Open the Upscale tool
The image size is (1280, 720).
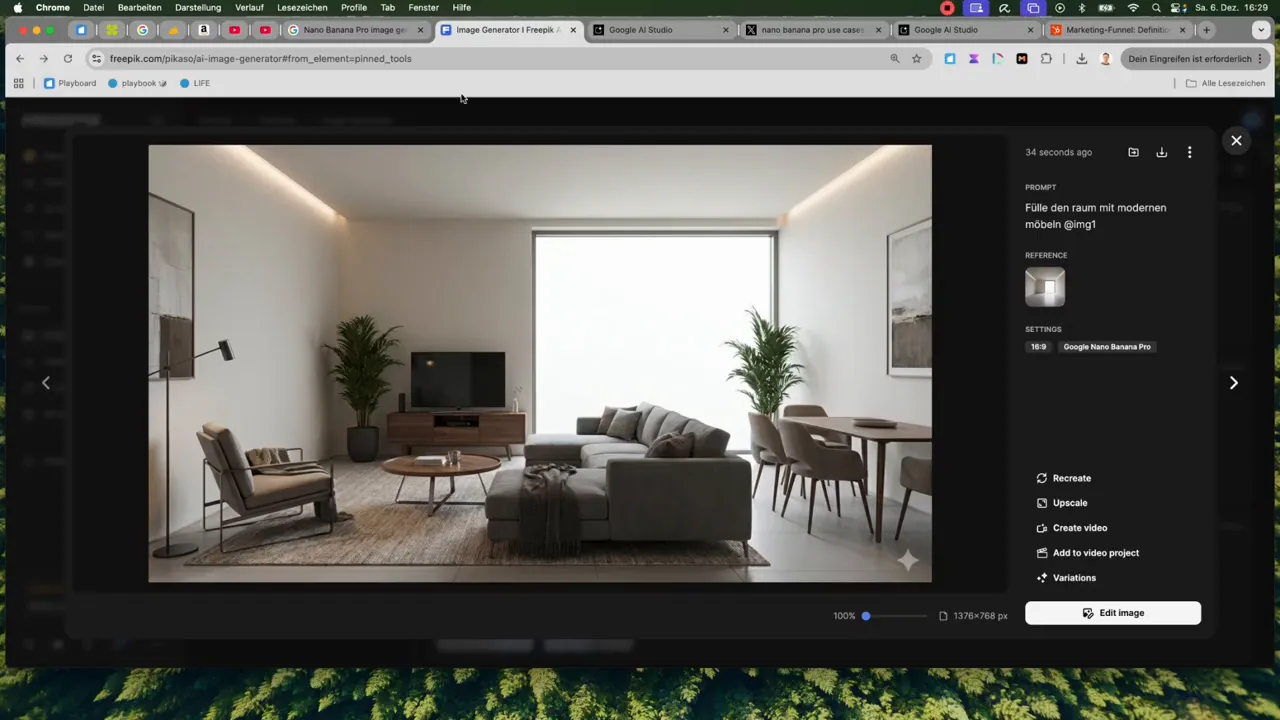[x=1069, y=503]
